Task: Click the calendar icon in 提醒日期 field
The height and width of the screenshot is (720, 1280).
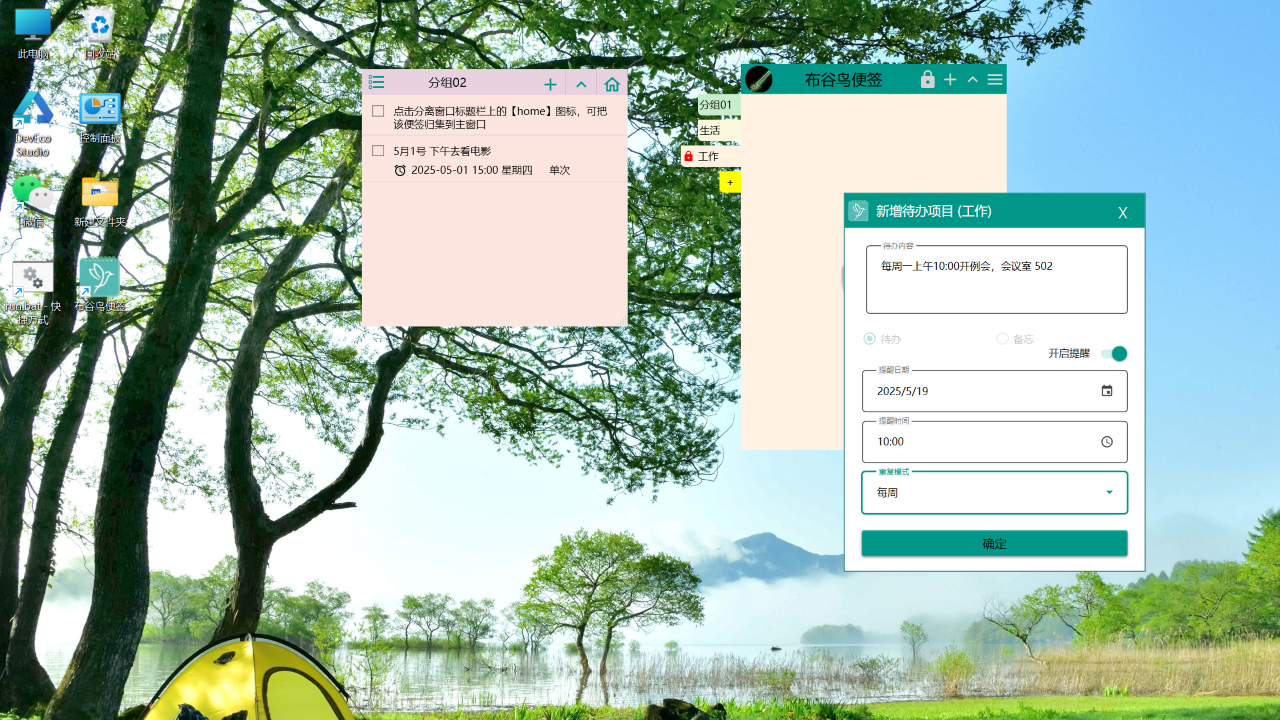Action: click(x=1106, y=391)
